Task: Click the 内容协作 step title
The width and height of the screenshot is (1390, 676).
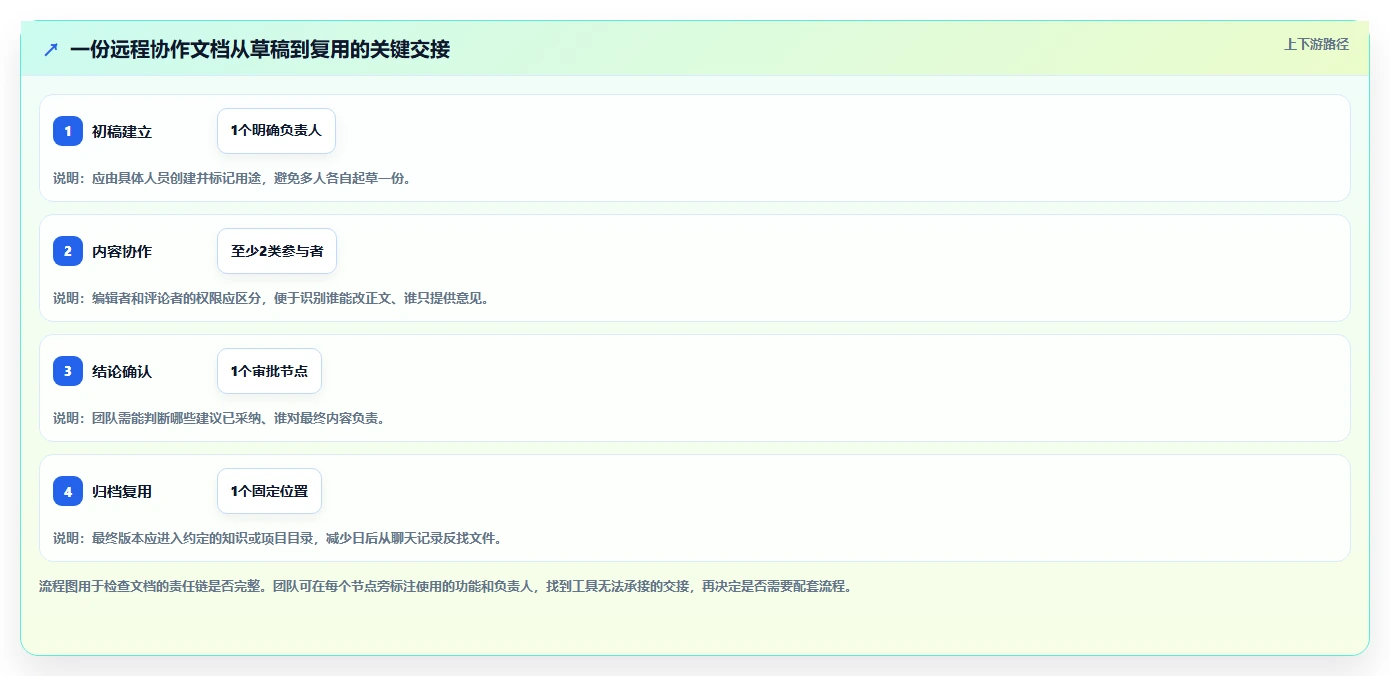Action: click(122, 251)
